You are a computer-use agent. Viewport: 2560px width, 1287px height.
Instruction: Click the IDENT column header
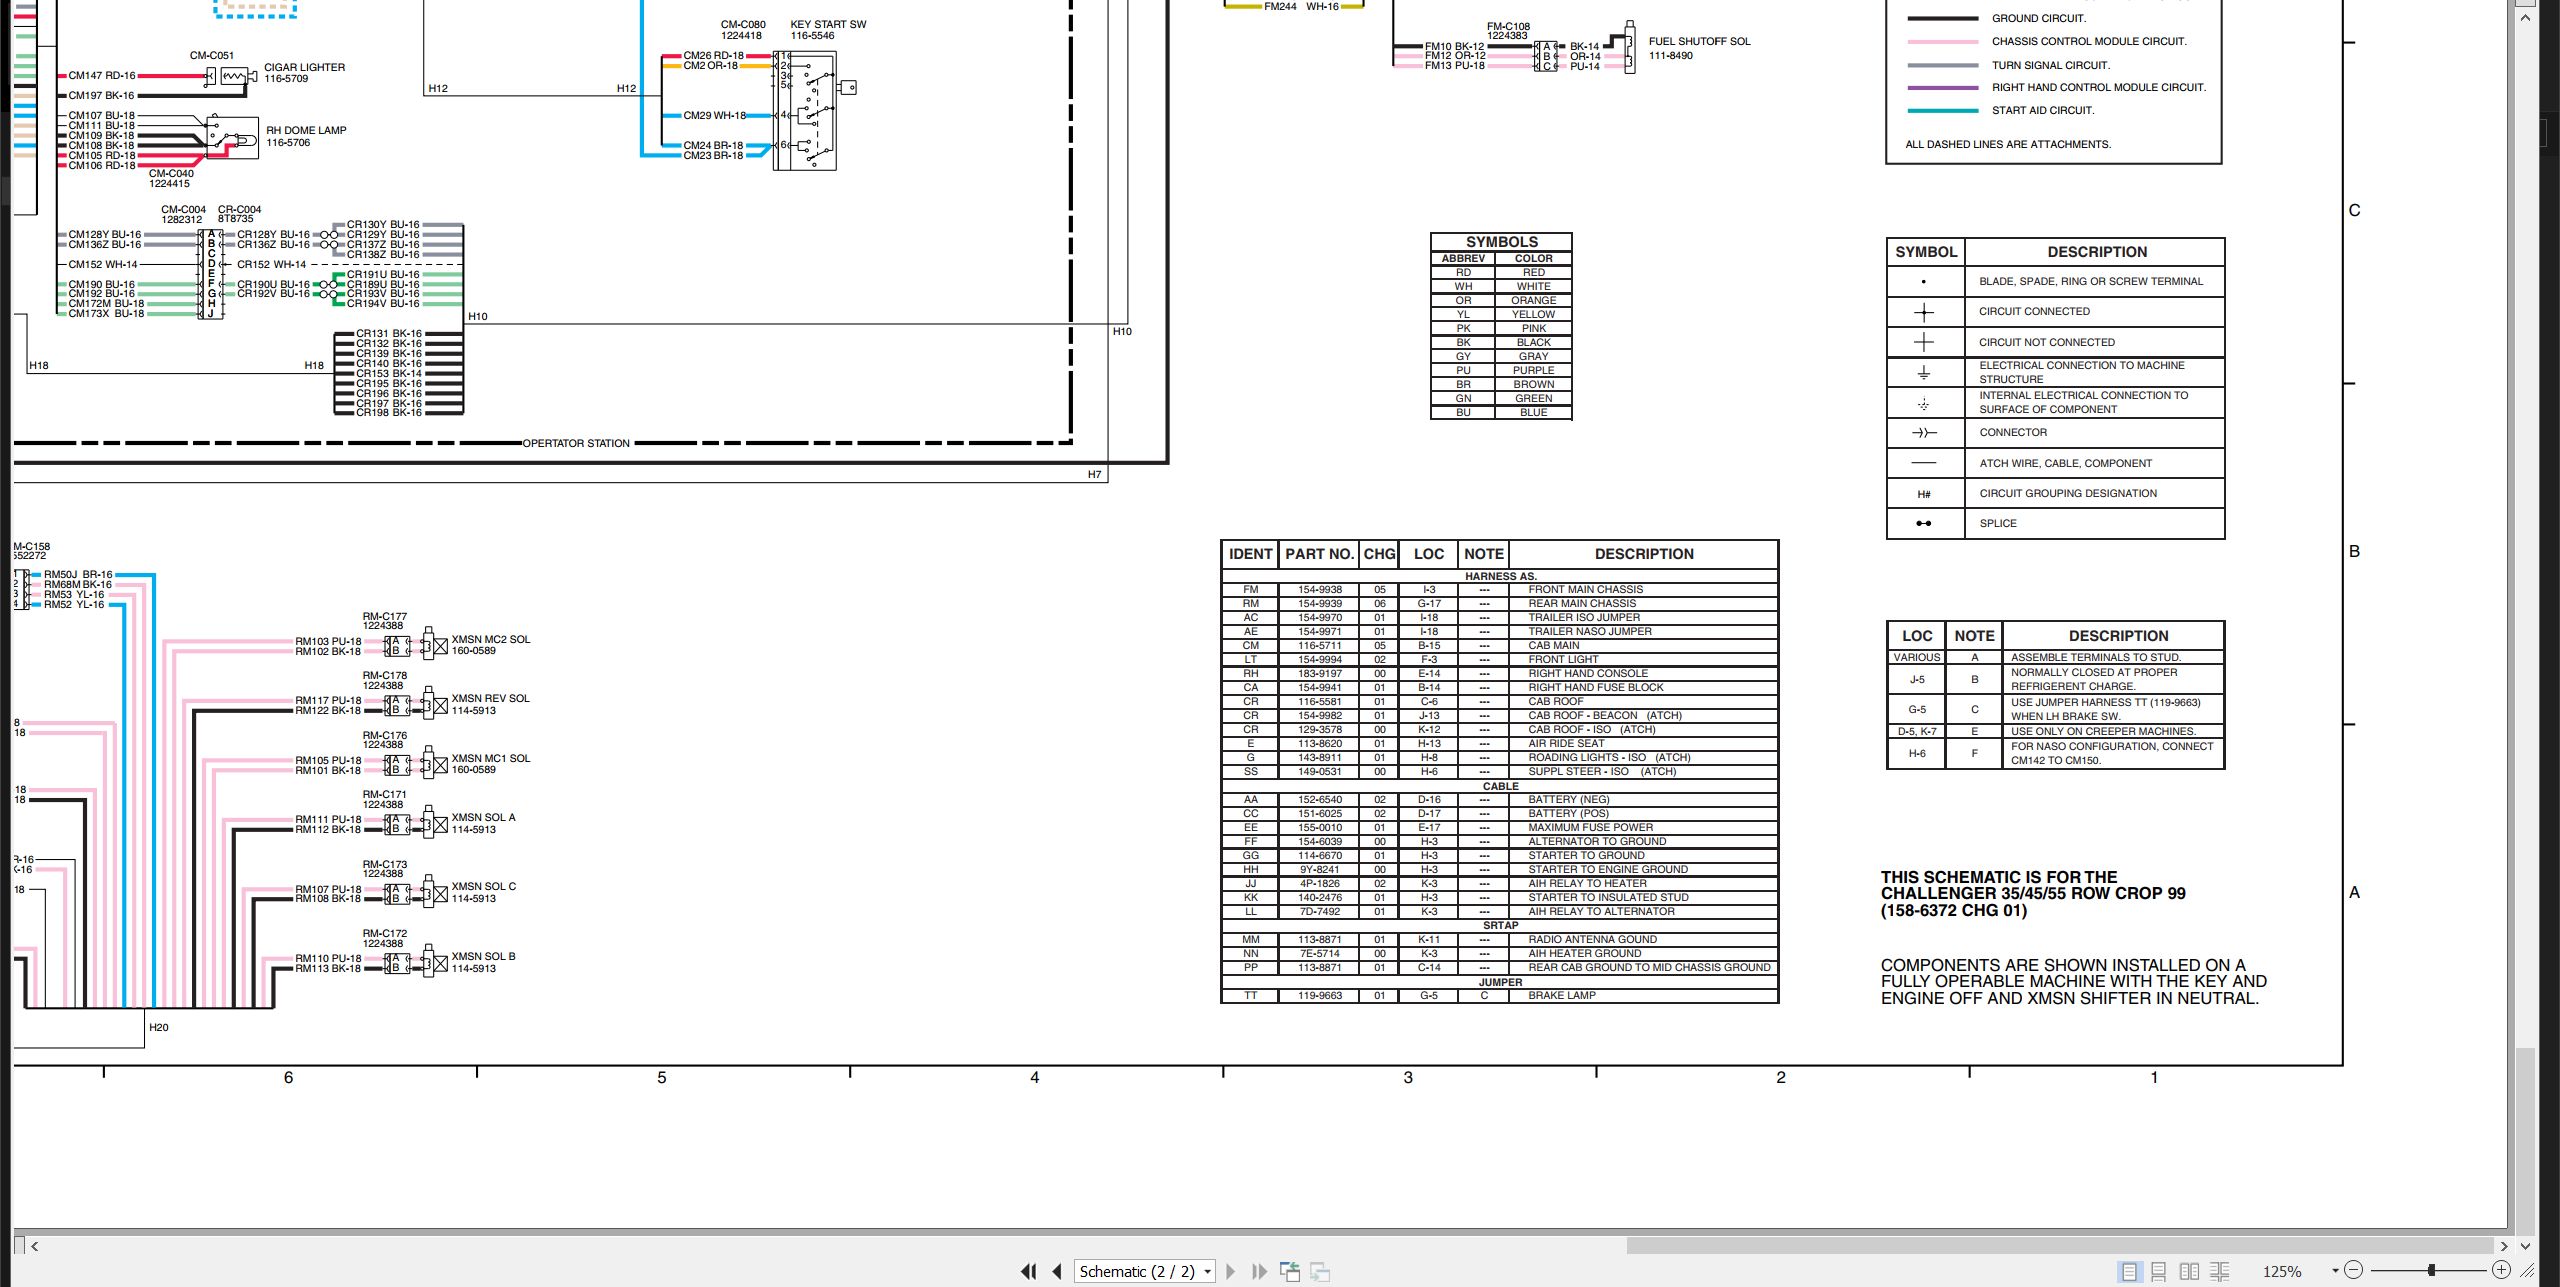pyautogui.click(x=1250, y=554)
